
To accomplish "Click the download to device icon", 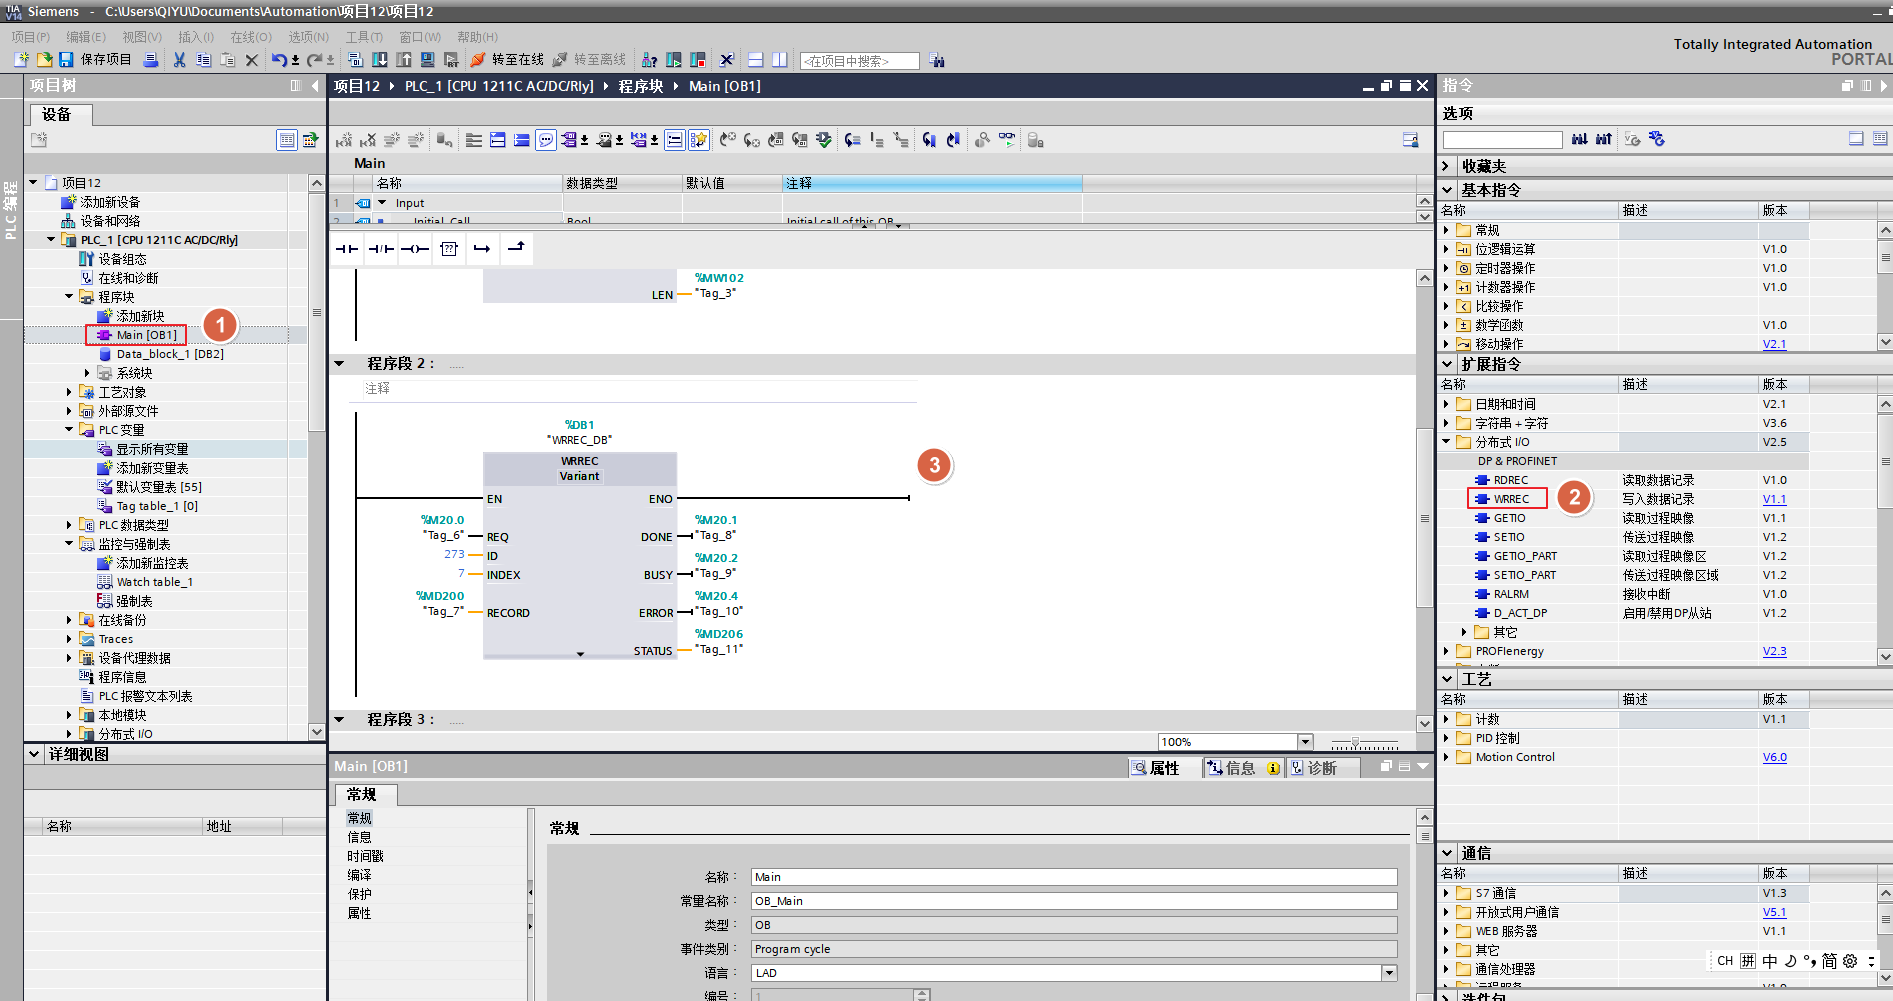I will click(x=380, y=60).
